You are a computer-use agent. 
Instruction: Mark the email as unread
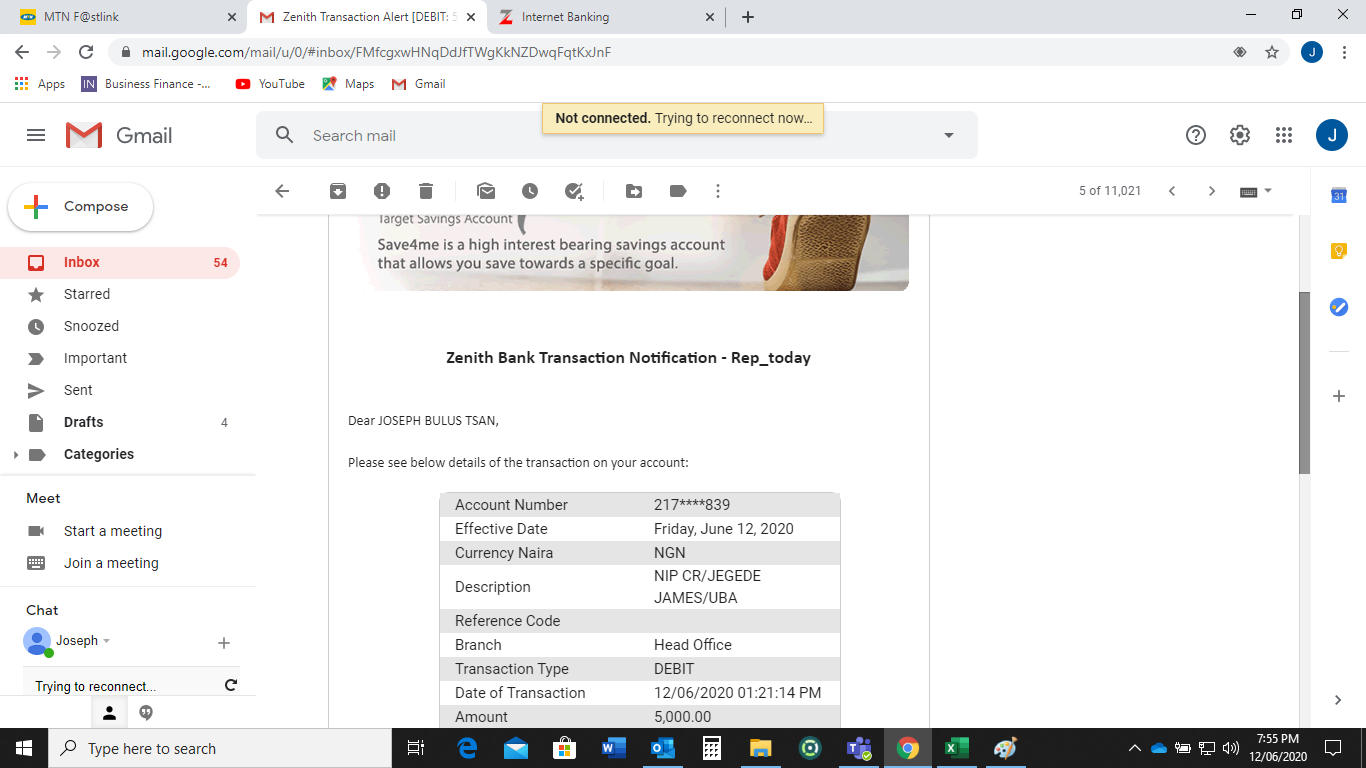coord(486,191)
